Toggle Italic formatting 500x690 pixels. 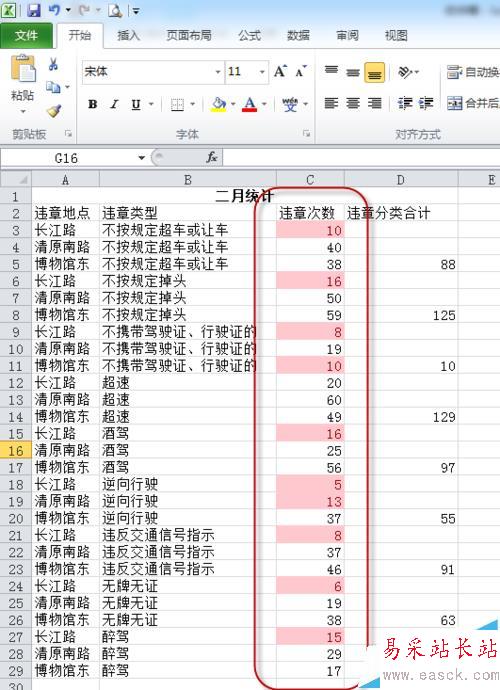pyautogui.click(x=114, y=105)
